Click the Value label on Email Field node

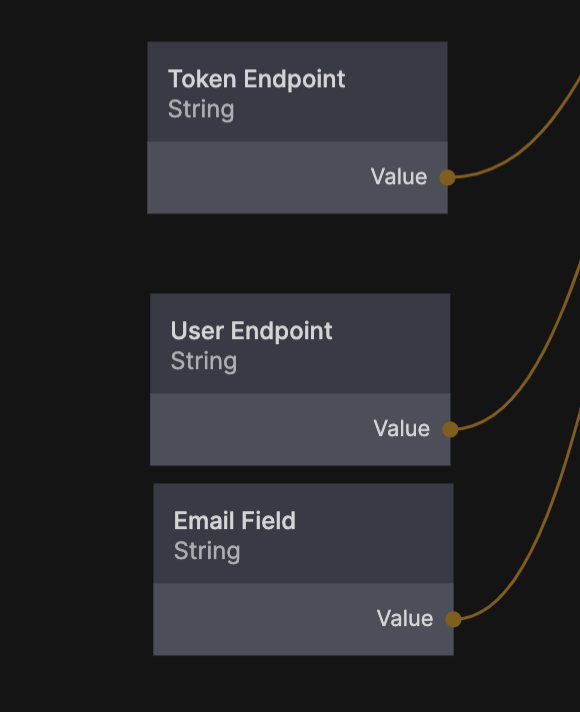pyautogui.click(x=405, y=618)
